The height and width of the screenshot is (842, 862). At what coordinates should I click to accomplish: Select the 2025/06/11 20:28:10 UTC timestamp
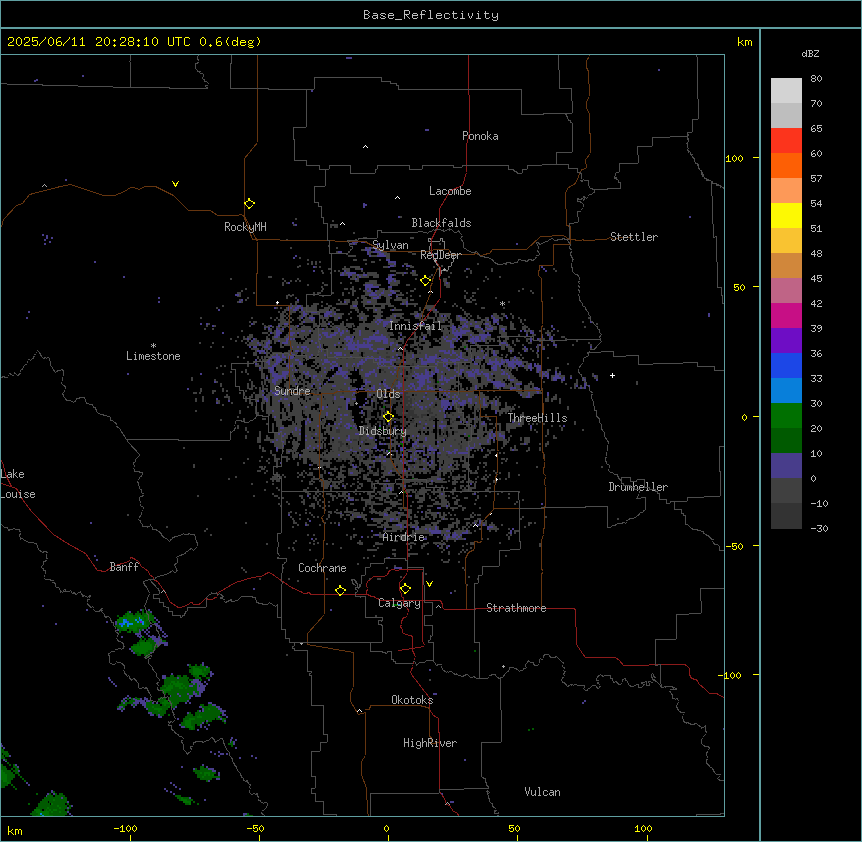click(x=134, y=42)
